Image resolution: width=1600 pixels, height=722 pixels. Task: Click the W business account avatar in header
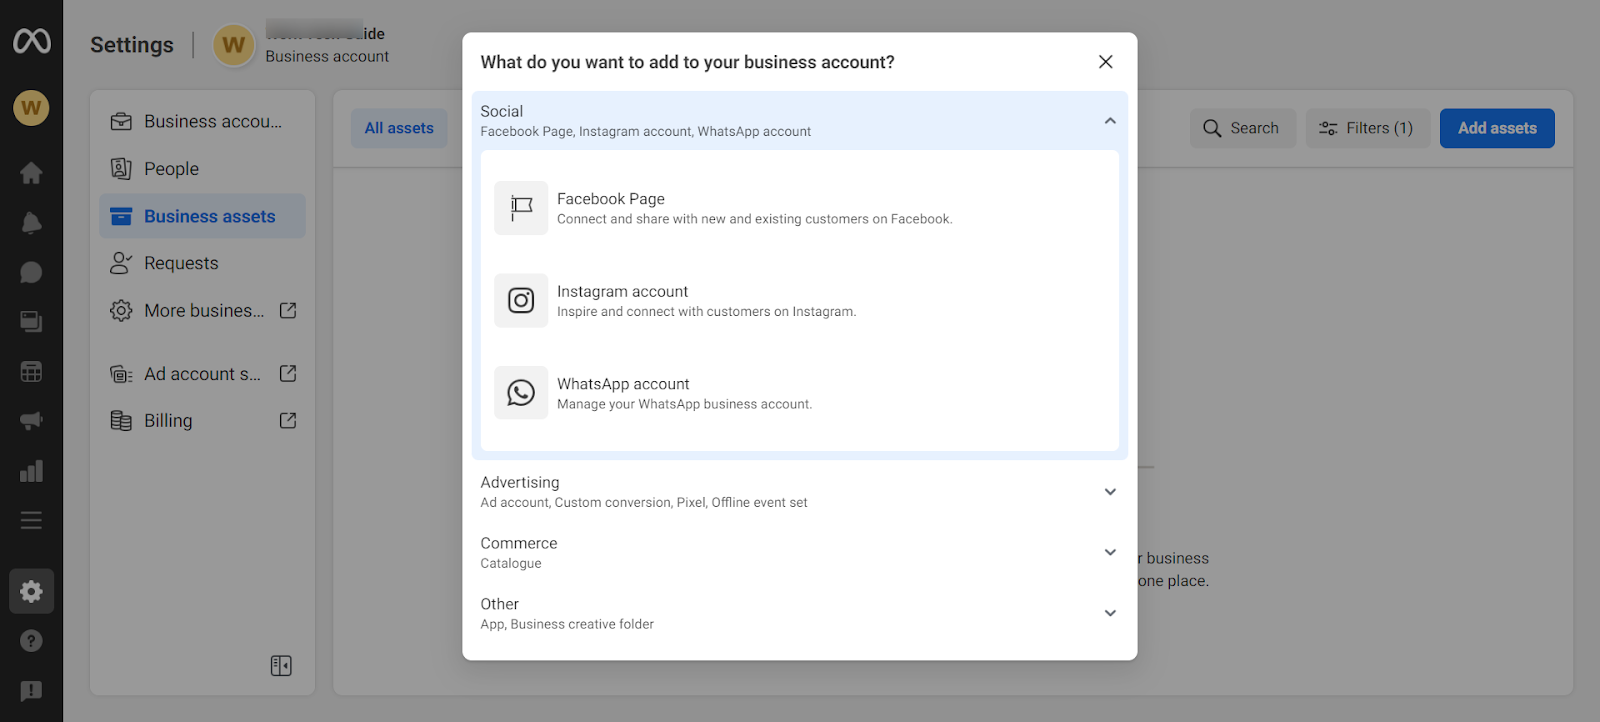pyautogui.click(x=234, y=45)
